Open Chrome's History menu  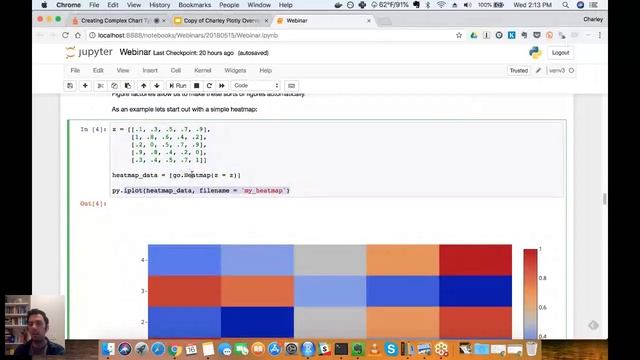159,5
